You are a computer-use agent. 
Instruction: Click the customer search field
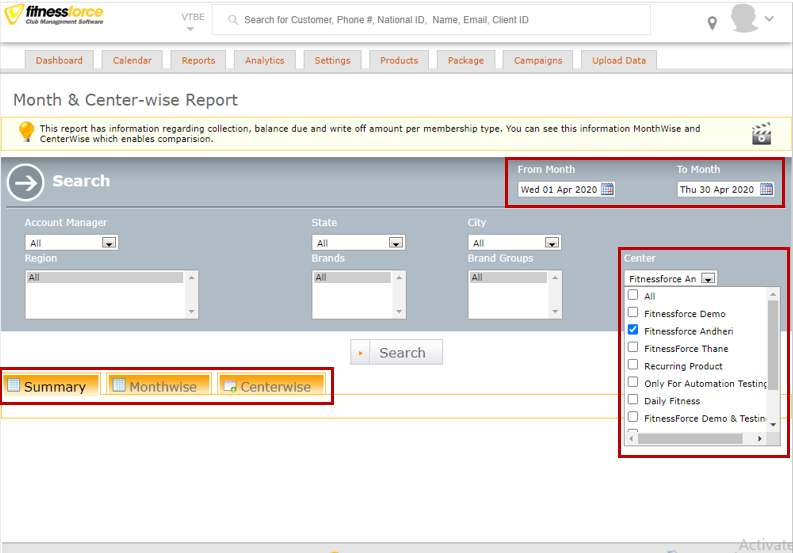(x=431, y=20)
